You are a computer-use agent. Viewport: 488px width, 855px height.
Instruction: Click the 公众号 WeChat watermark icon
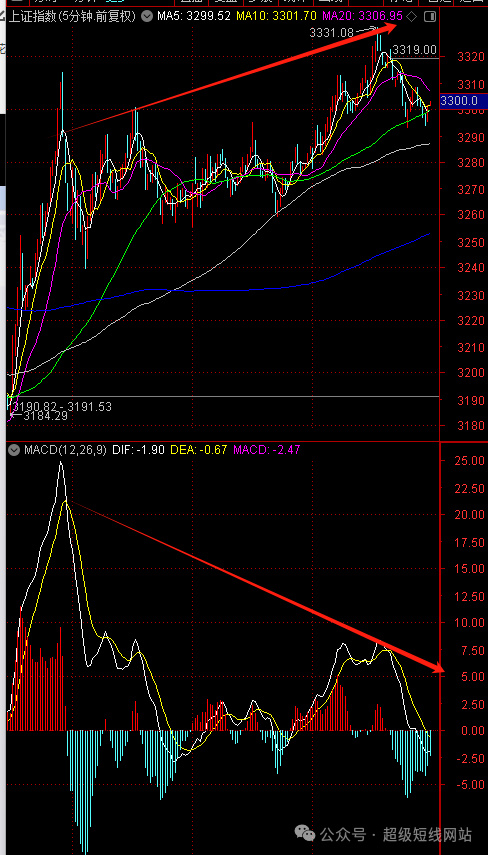click(x=305, y=833)
